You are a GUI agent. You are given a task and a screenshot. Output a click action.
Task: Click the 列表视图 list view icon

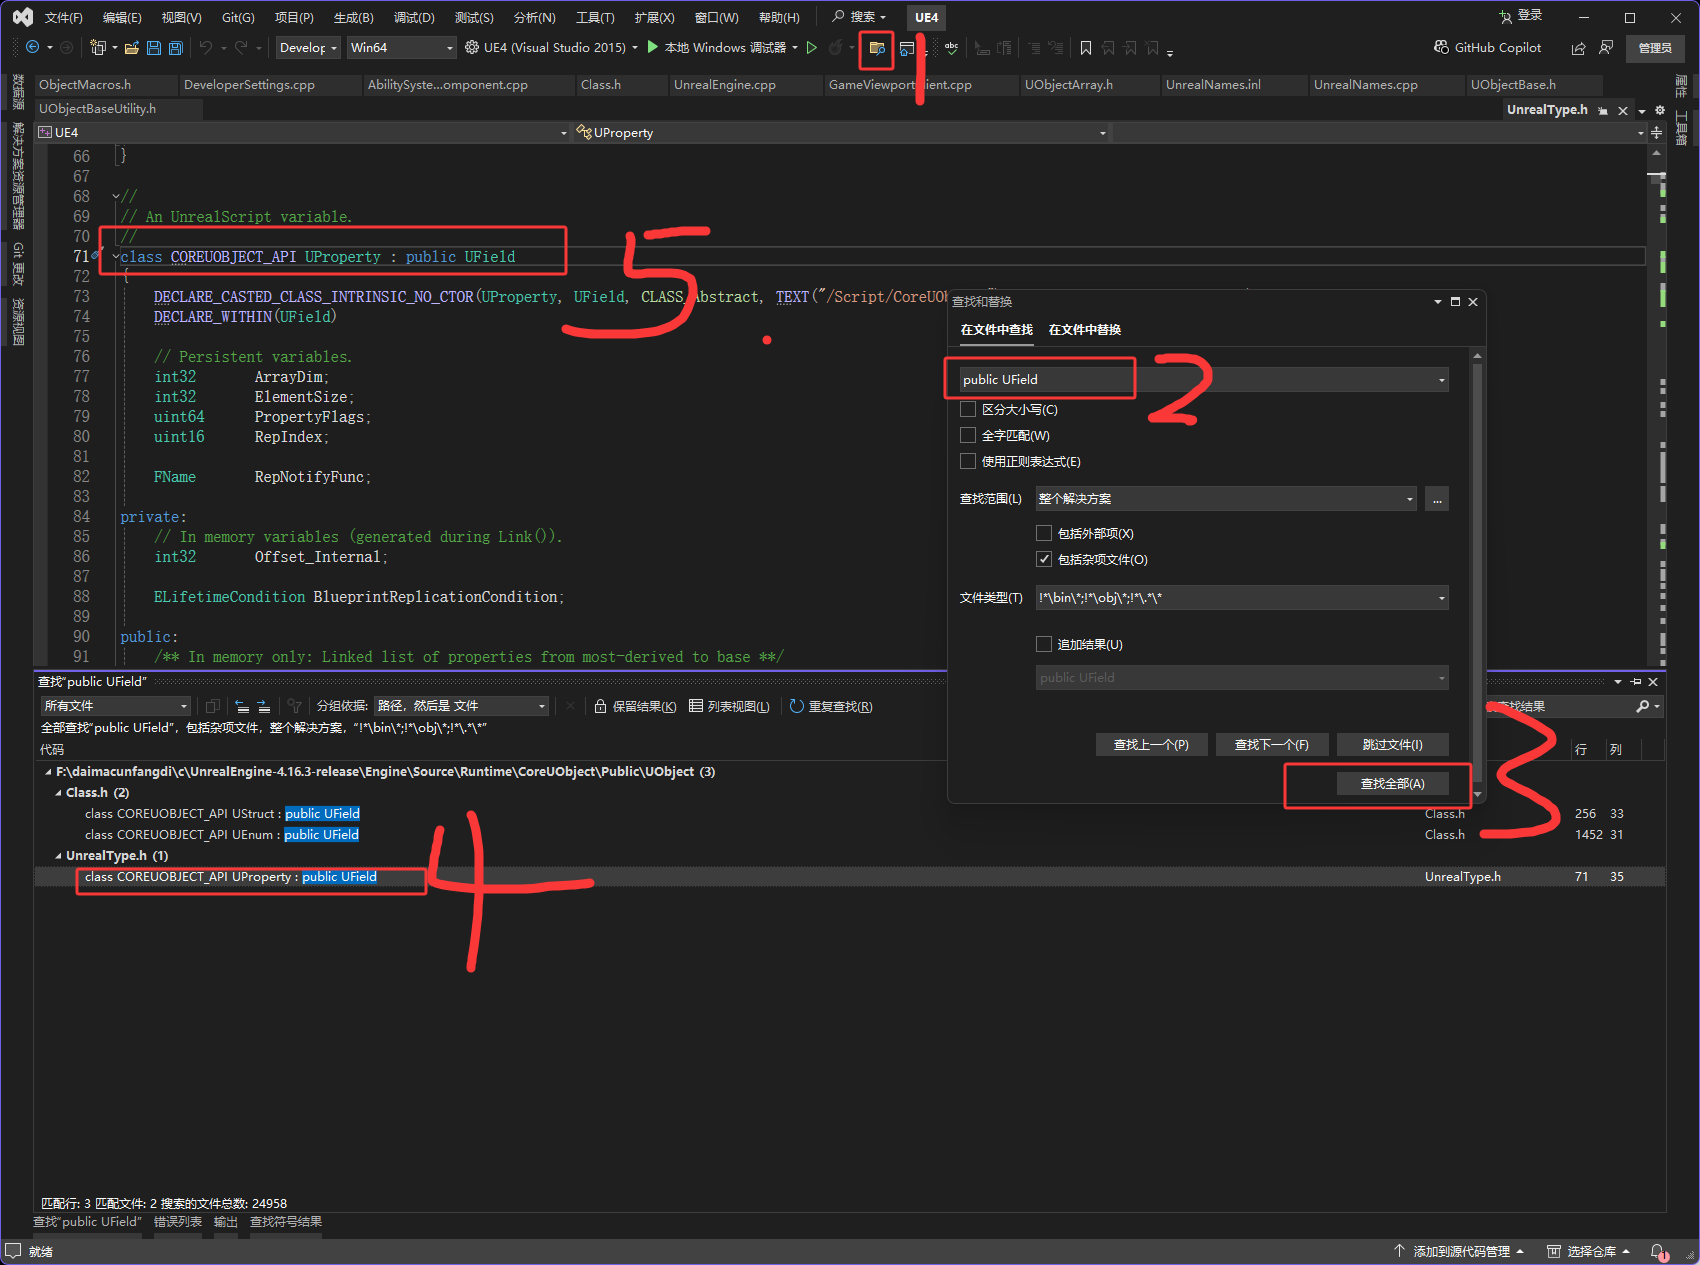pyautogui.click(x=696, y=706)
